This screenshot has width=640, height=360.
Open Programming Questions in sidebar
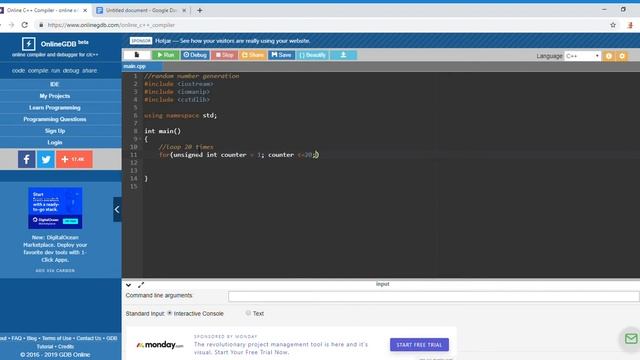tap(55, 119)
